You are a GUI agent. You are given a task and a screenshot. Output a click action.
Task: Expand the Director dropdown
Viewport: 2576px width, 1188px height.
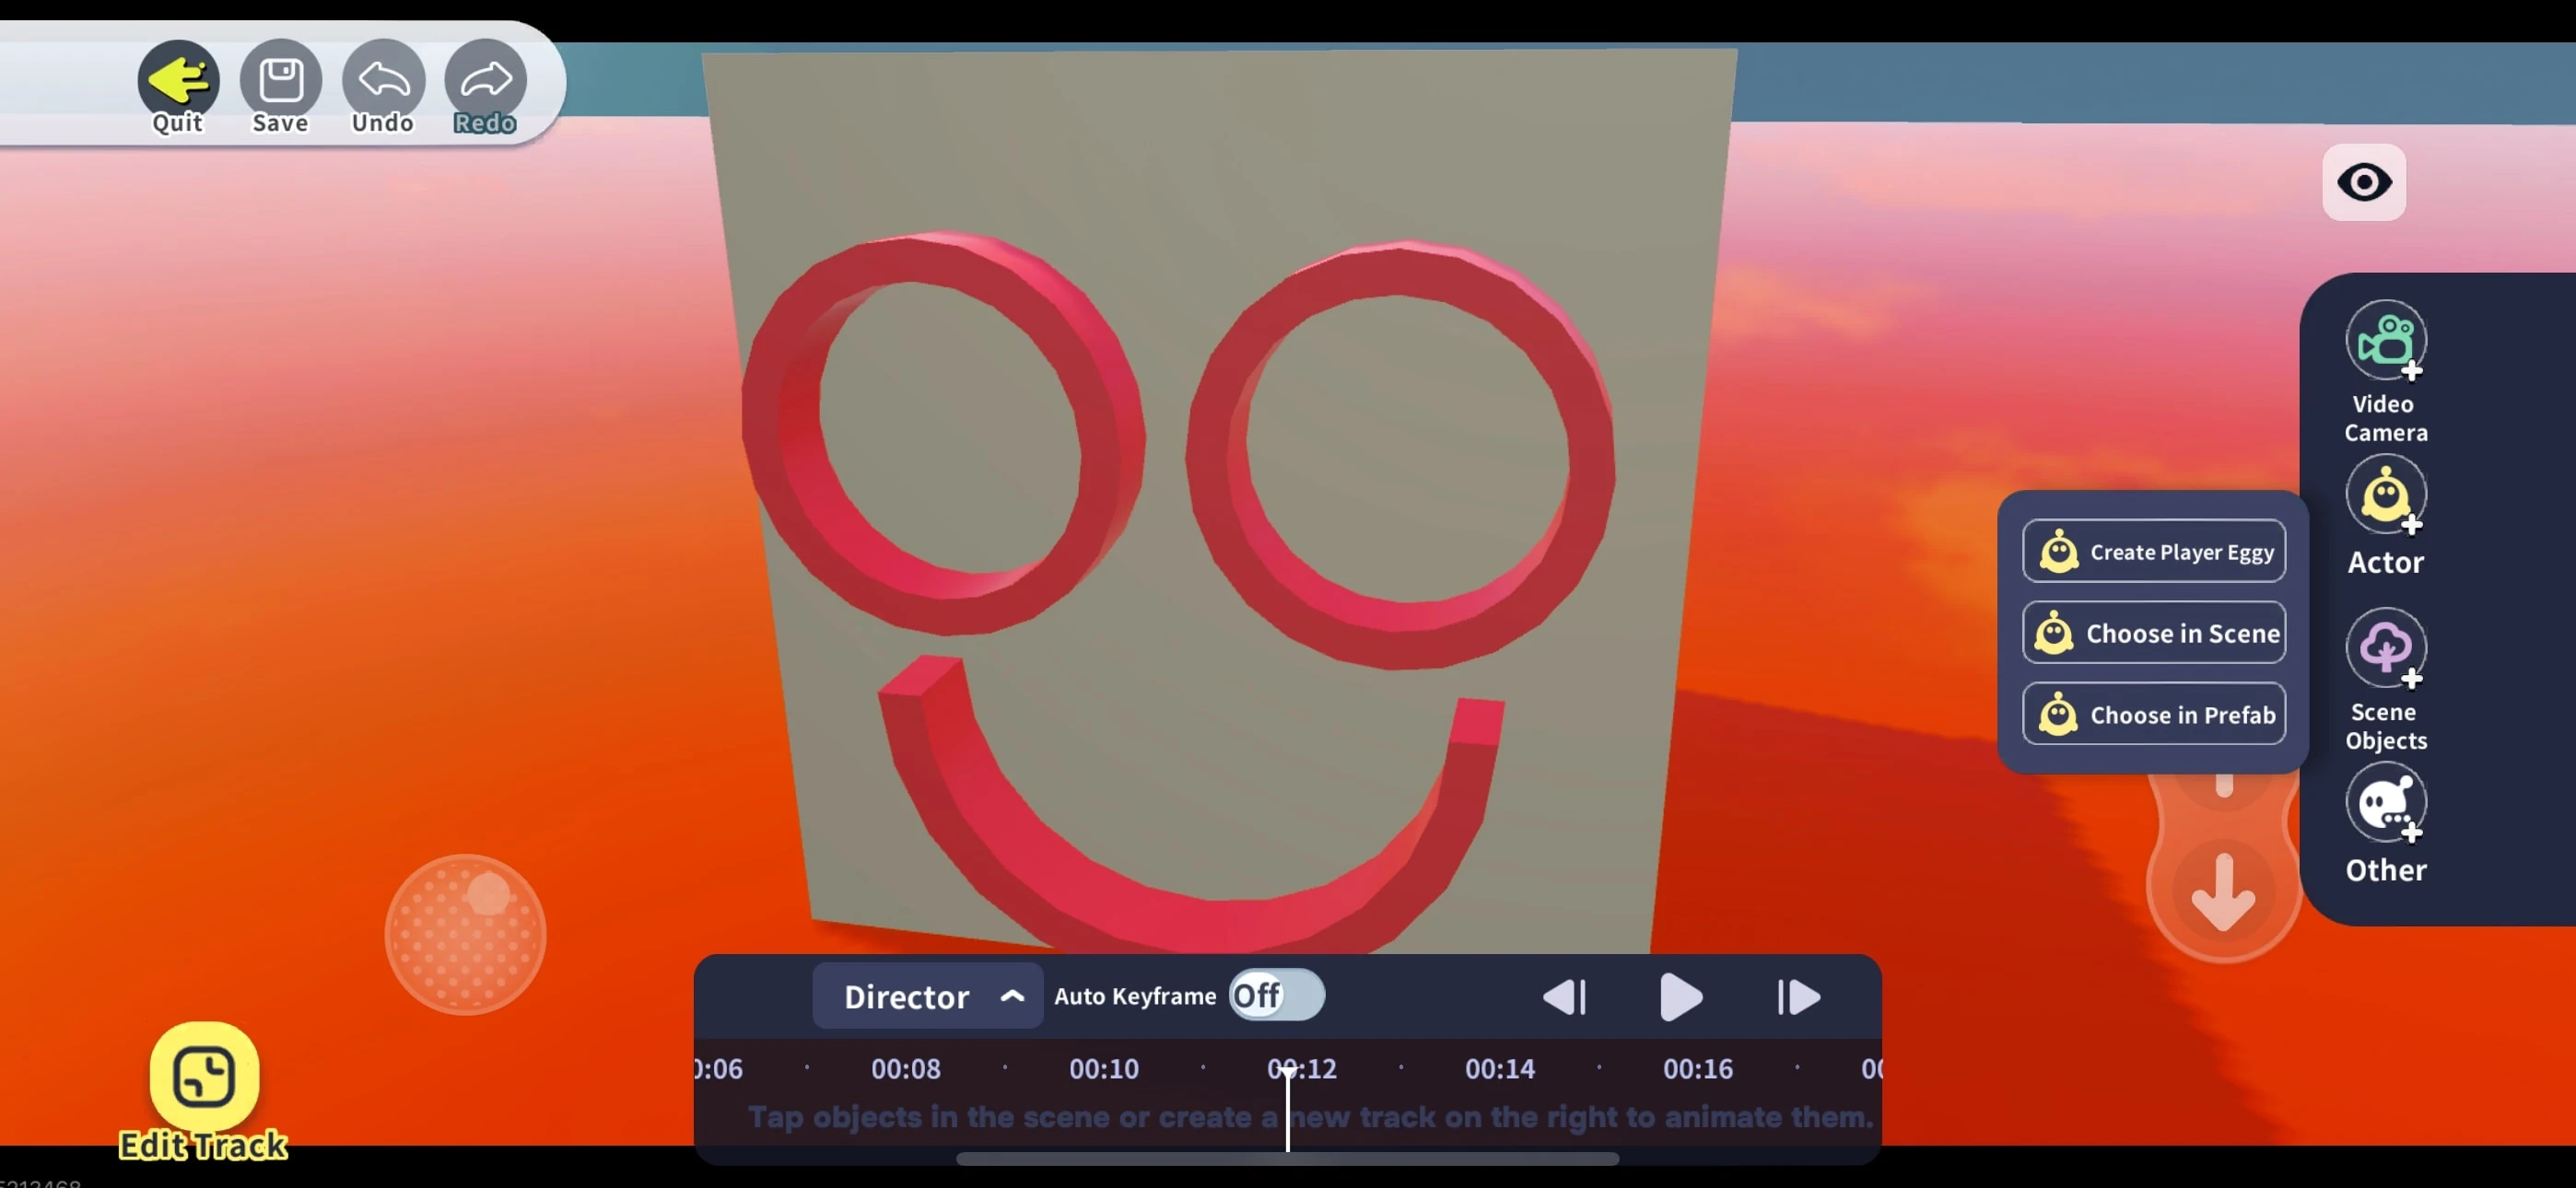click(927, 997)
